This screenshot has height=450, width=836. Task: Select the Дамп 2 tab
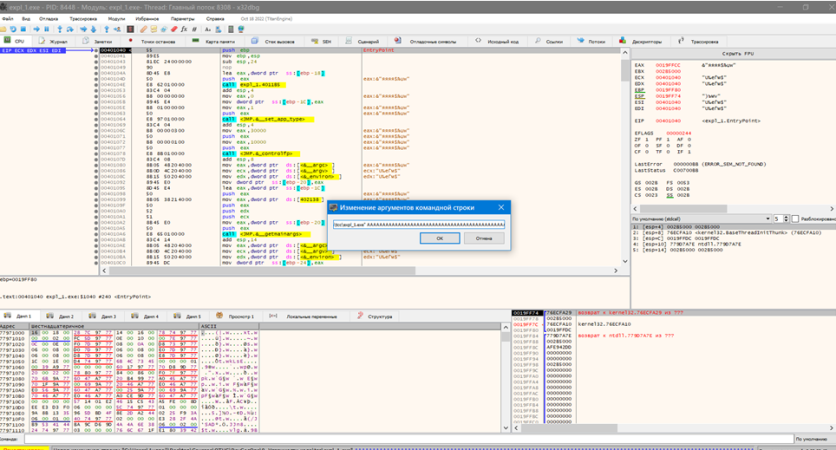tap(65, 316)
